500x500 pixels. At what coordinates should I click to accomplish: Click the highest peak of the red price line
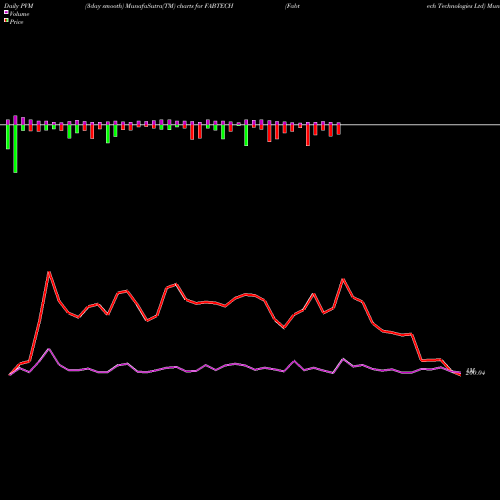[x=49, y=273]
